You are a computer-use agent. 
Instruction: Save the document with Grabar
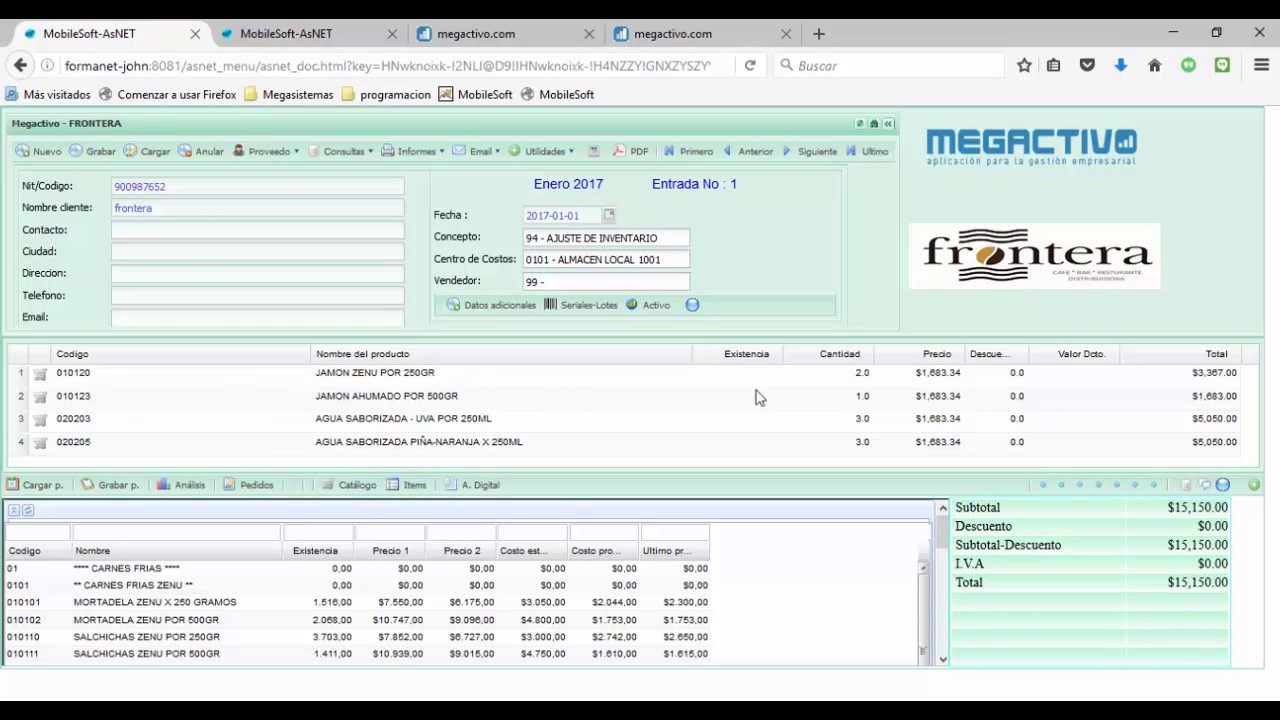point(92,151)
